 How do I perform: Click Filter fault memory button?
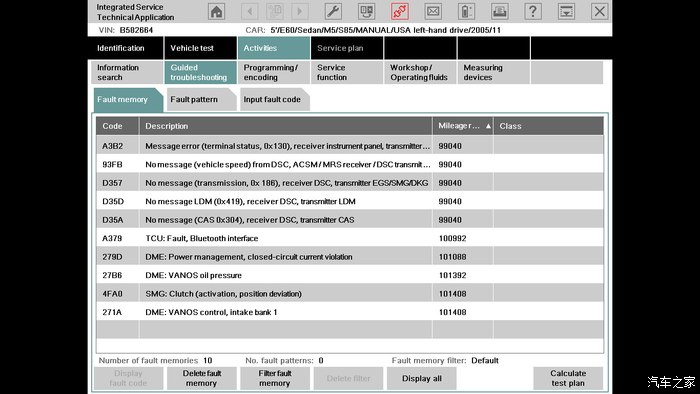pyautogui.click(x=275, y=378)
